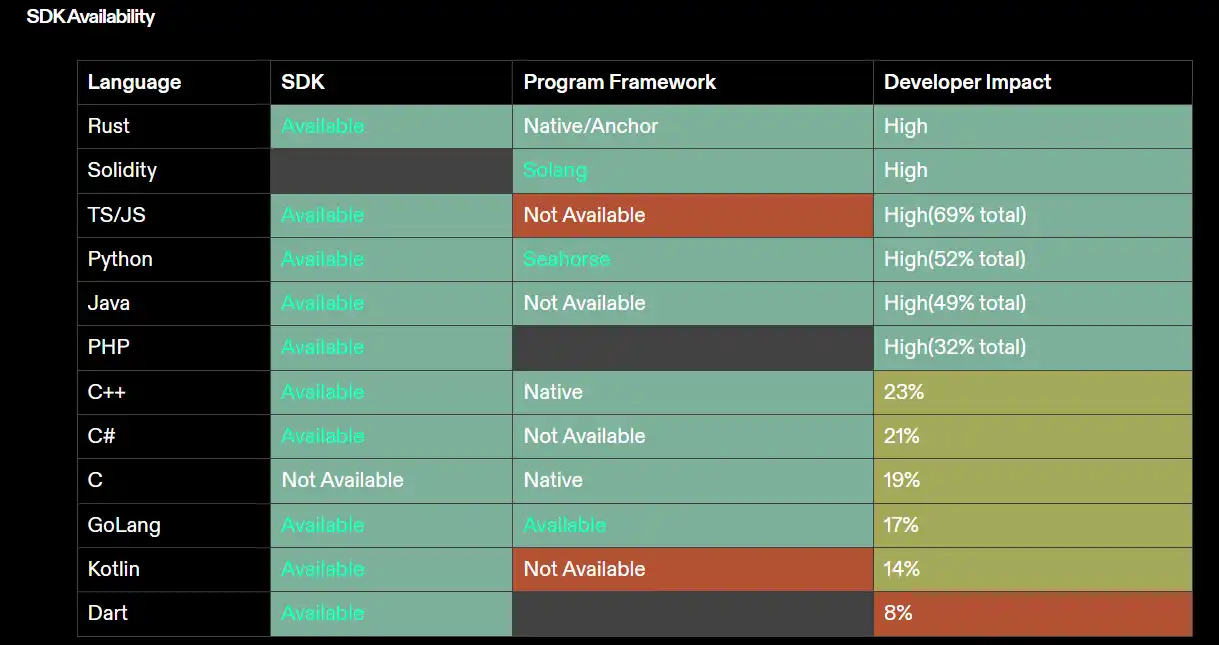Open GoLang Program Framework Available link

pyautogui.click(x=564, y=525)
